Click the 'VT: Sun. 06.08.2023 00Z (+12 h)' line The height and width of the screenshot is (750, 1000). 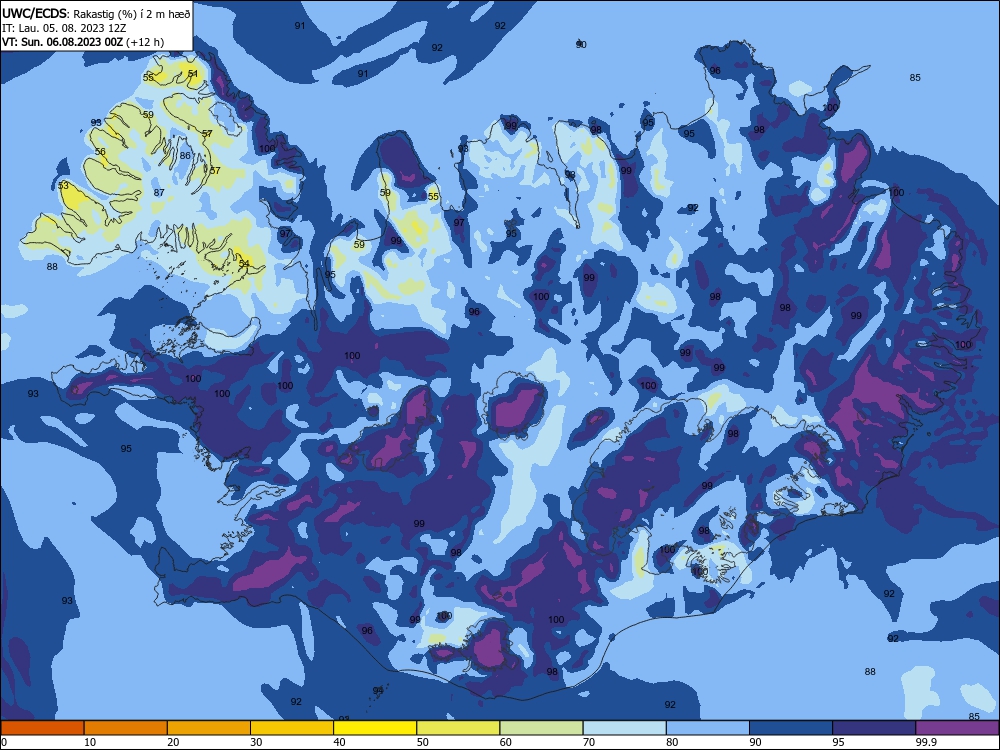pyautogui.click(x=83, y=42)
